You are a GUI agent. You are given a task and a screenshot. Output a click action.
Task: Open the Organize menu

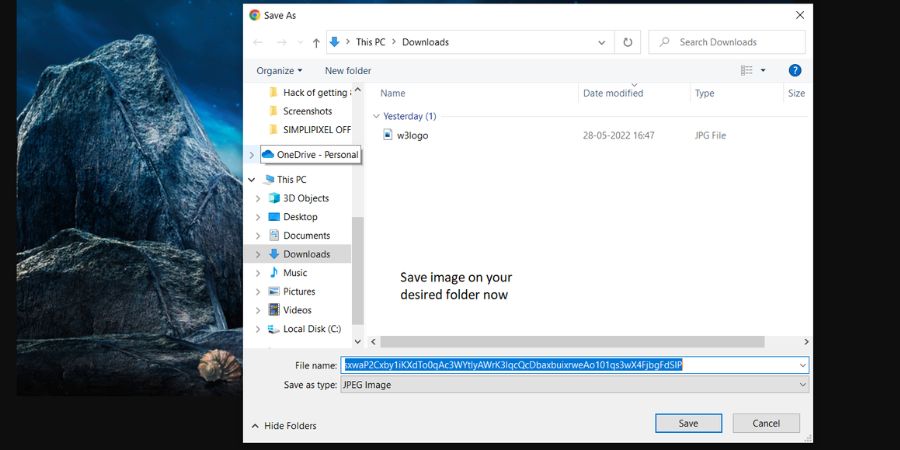[x=279, y=71]
